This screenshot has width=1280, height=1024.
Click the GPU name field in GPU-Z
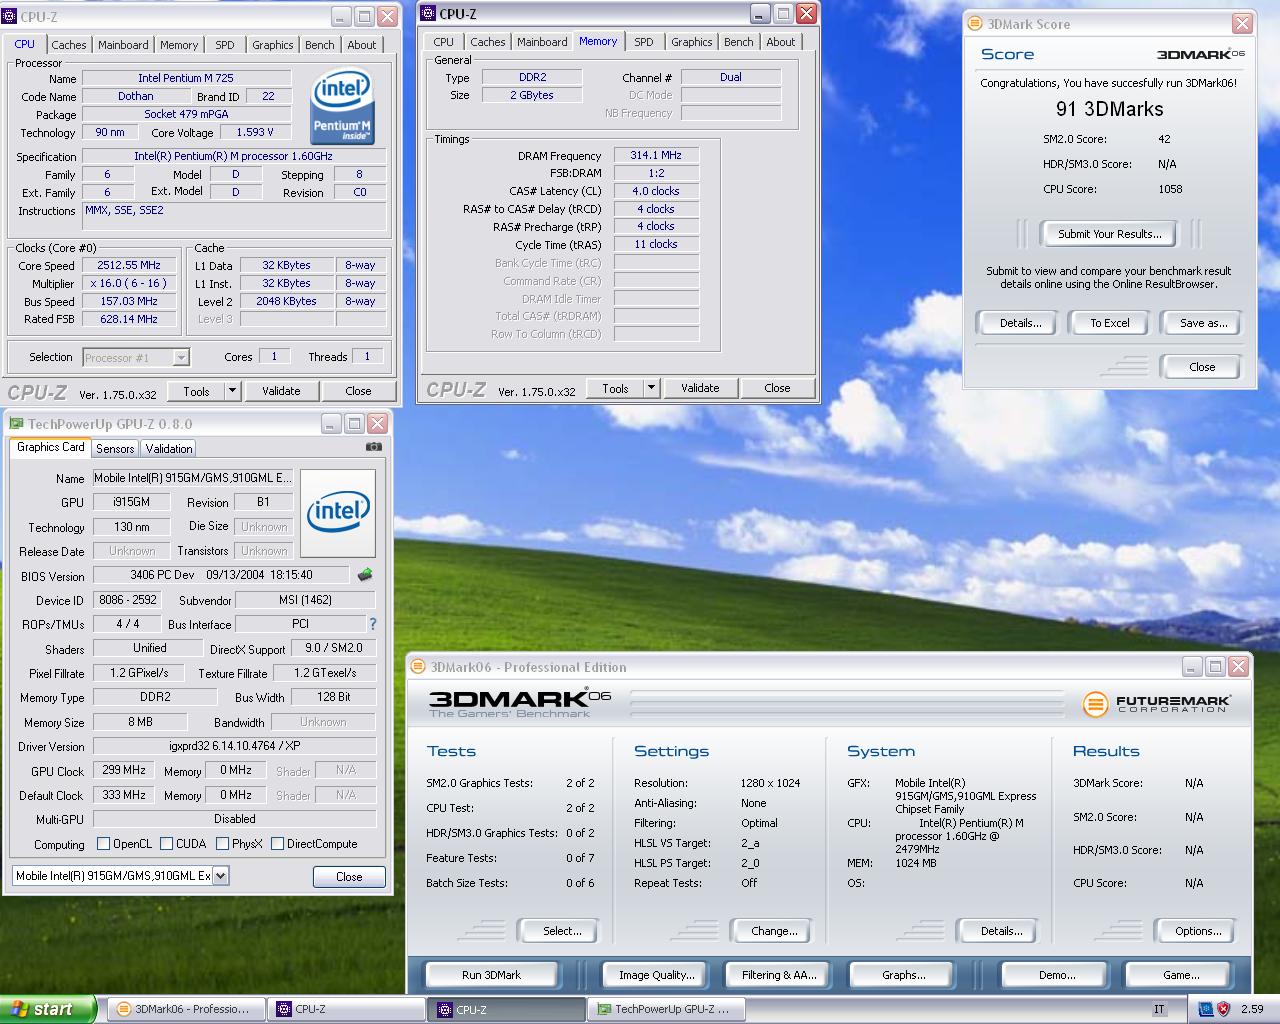coord(193,478)
